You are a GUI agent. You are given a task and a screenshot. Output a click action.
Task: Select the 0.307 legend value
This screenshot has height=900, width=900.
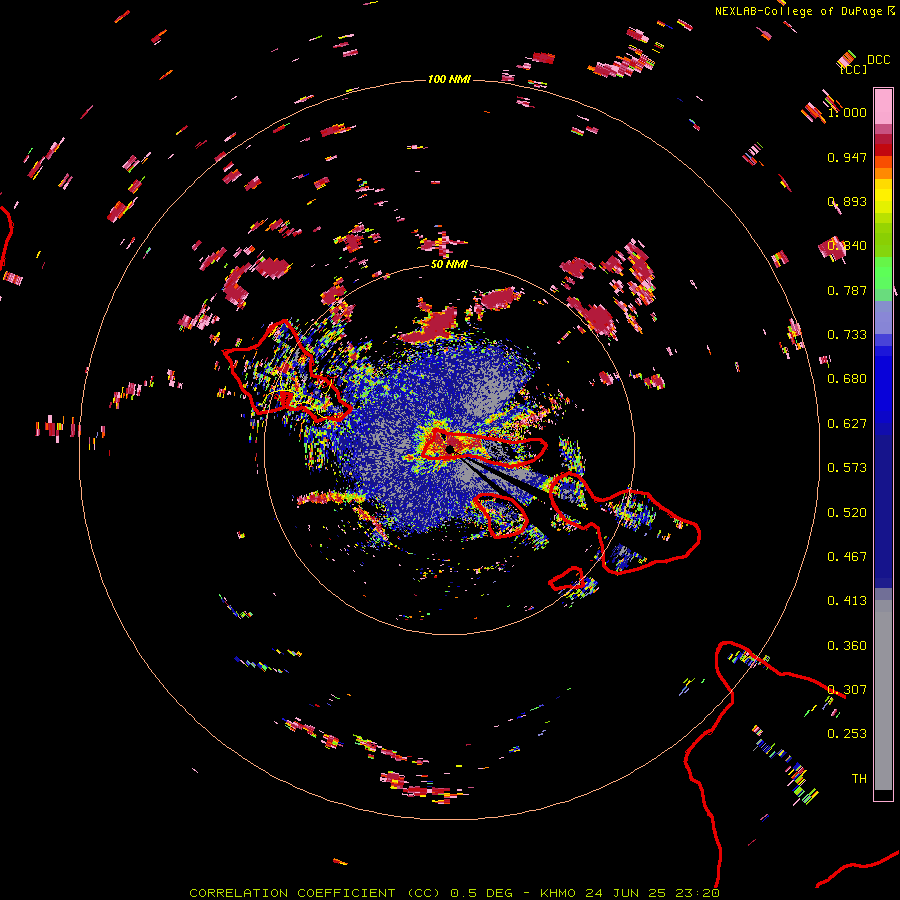[847, 690]
